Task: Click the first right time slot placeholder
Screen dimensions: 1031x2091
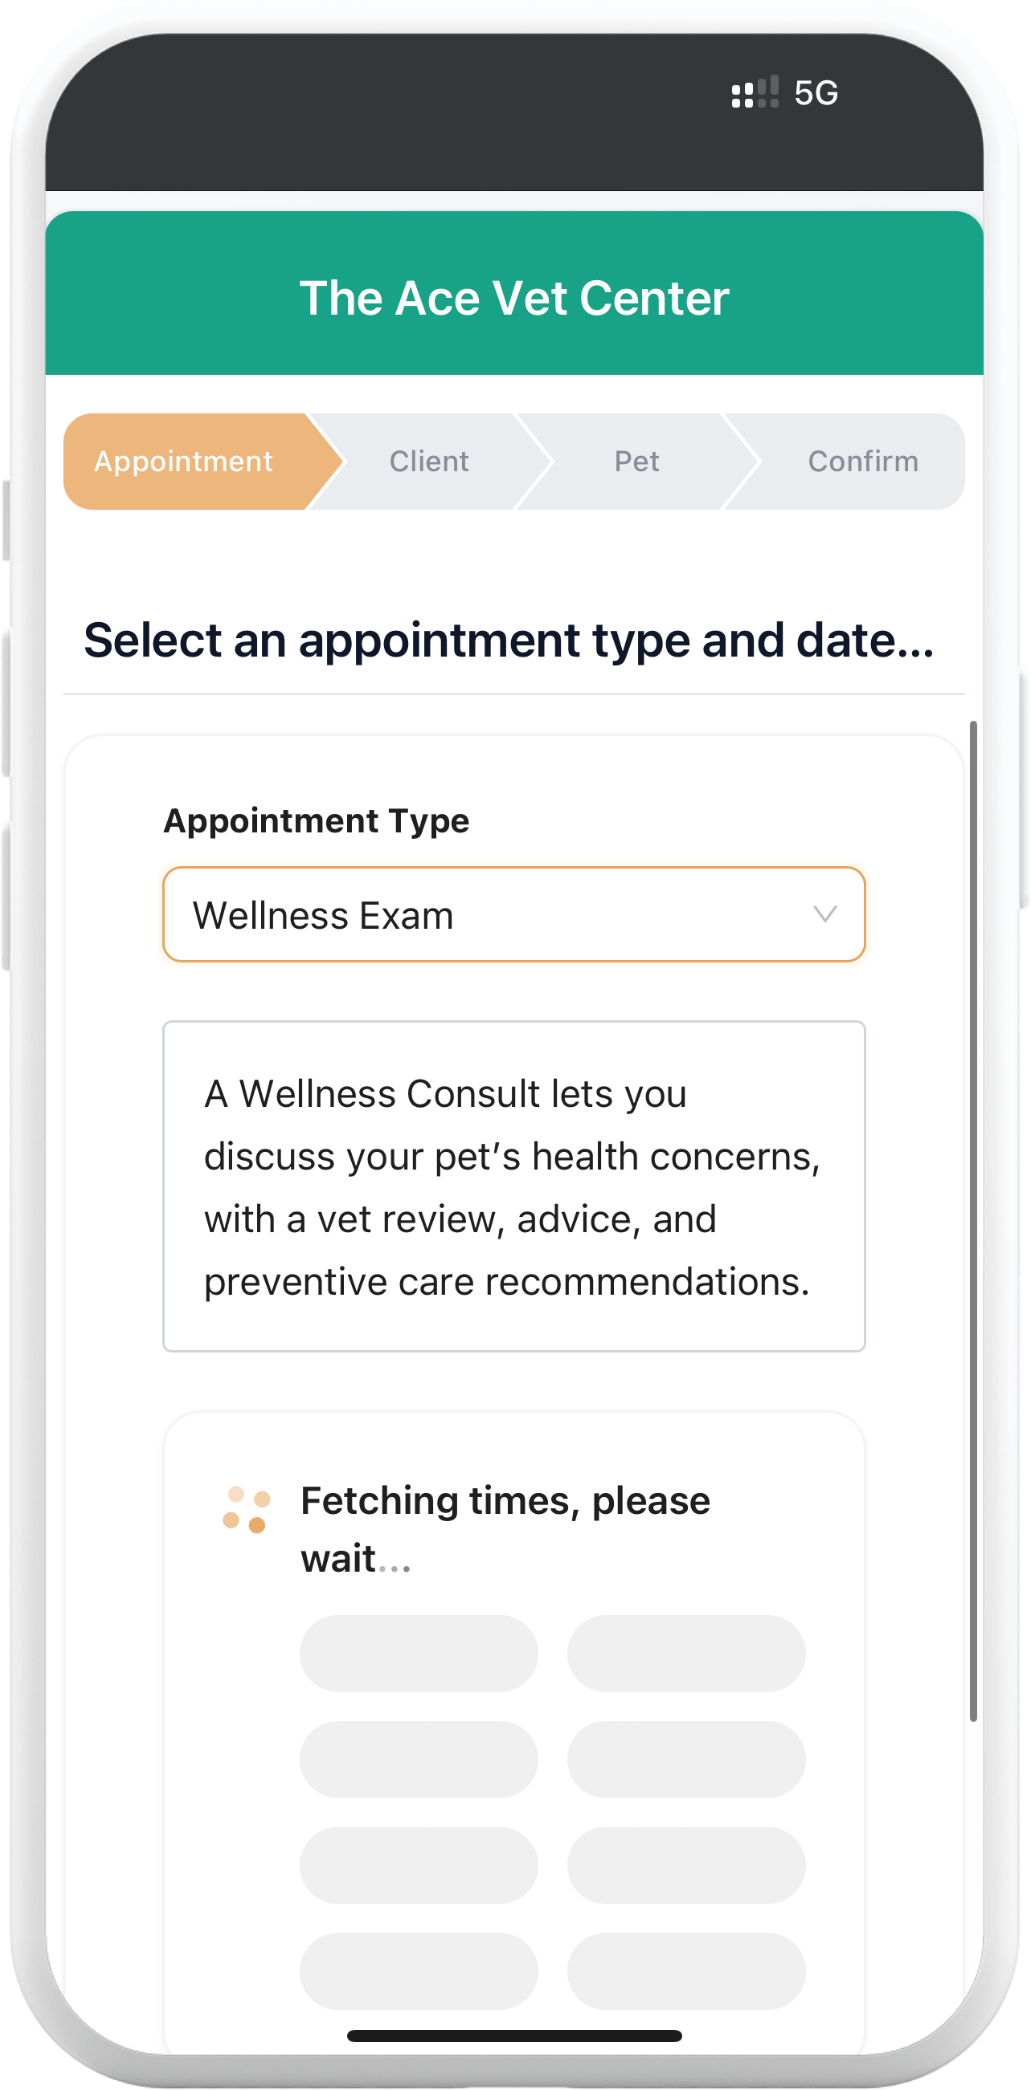Action: pos(686,1653)
